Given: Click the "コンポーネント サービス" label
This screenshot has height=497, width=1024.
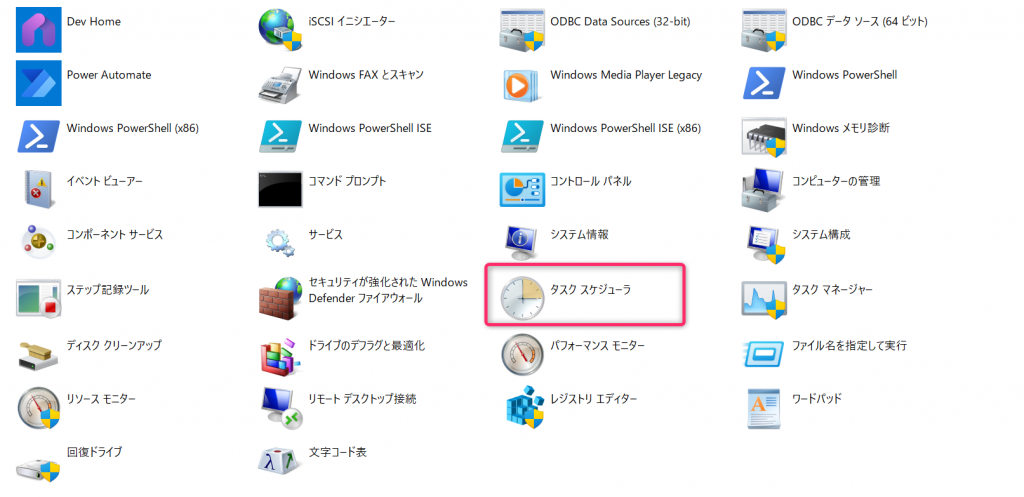Looking at the screenshot, I should tap(115, 234).
